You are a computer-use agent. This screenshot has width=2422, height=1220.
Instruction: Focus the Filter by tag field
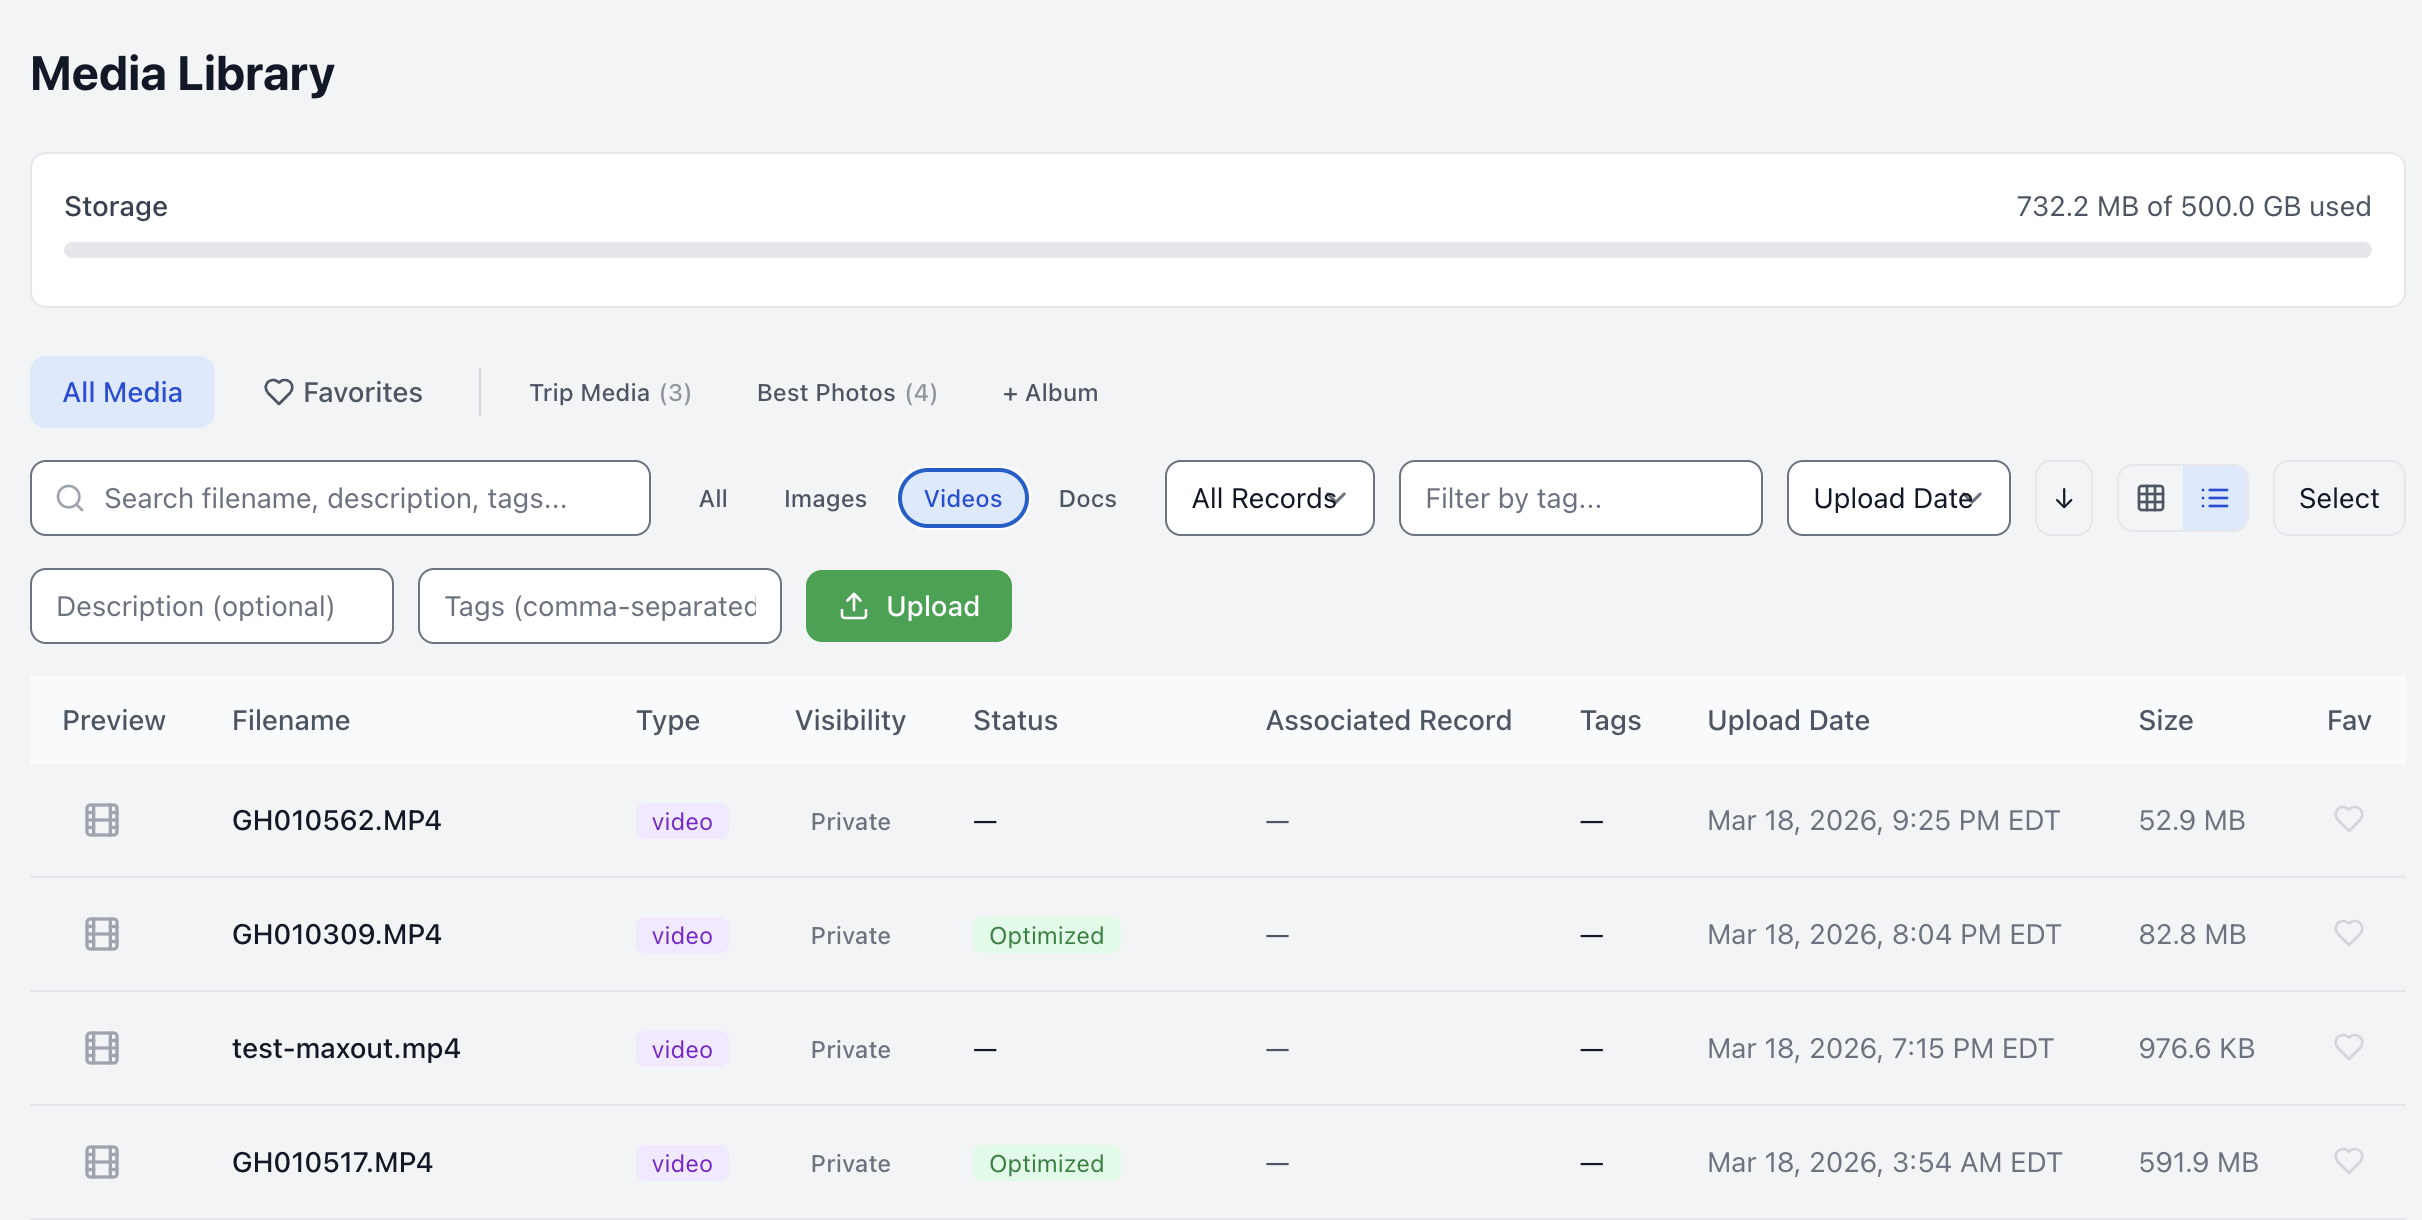[1579, 498]
